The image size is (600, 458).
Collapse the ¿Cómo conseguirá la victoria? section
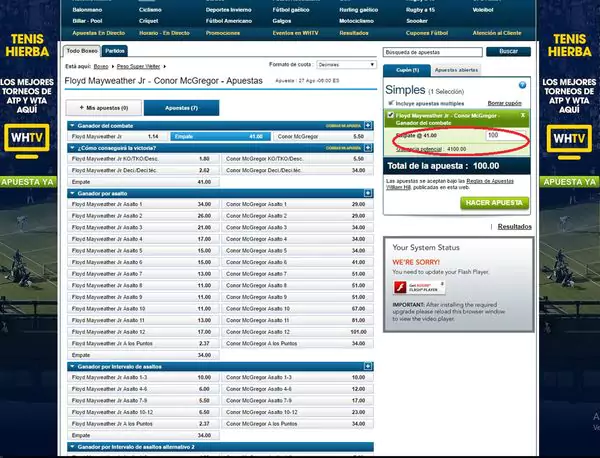point(72,148)
